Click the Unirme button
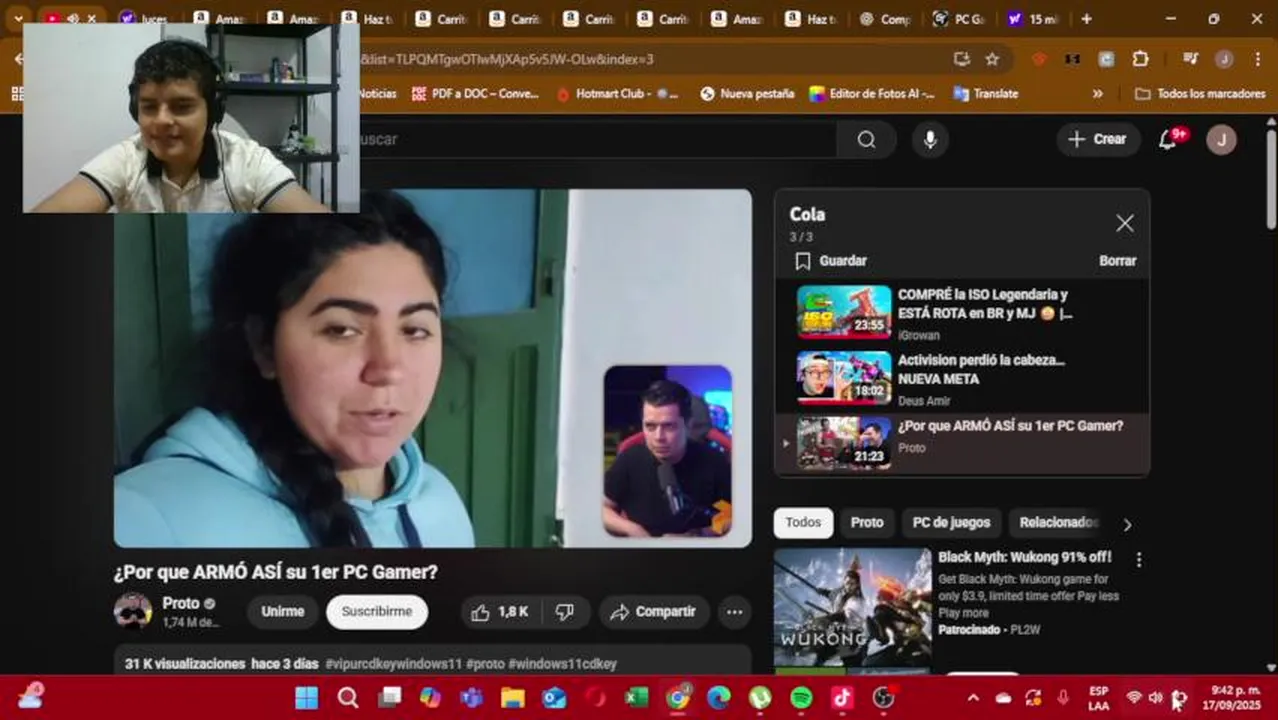The image size is (1278, 720). (283, 612)
